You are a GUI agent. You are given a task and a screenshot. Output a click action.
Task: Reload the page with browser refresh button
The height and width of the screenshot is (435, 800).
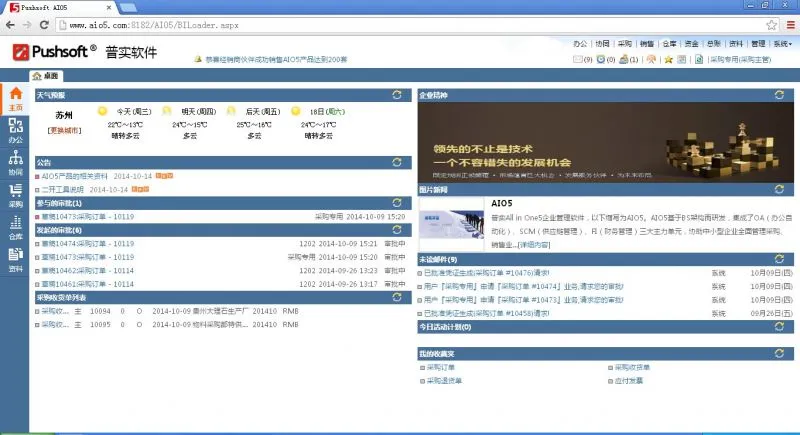44,25
